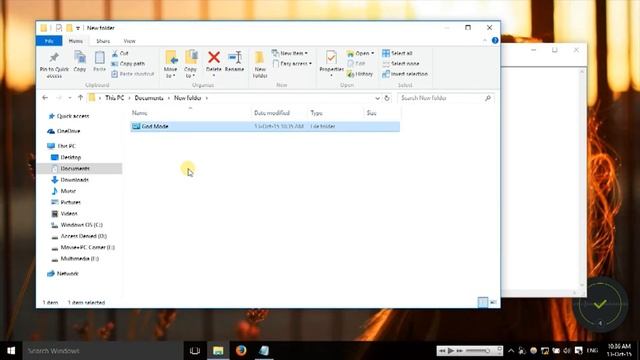Viewport: 640px width, 360px height.
Task: Click the taskbar media player volume slider
Action: [478, 351]
